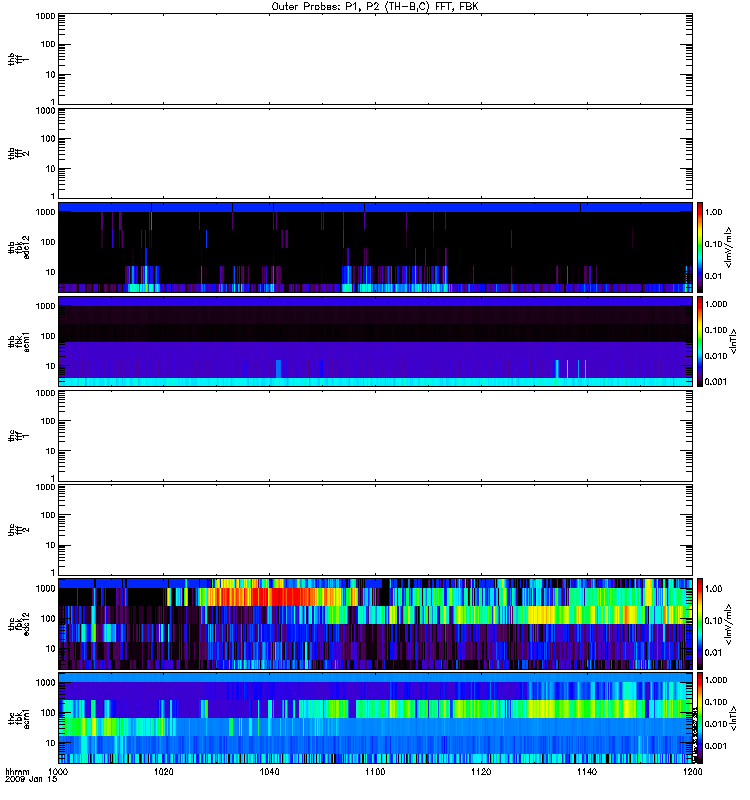Click '<|mV/m|>' unit label beside thb edc12 color bar

click(730, 247)
